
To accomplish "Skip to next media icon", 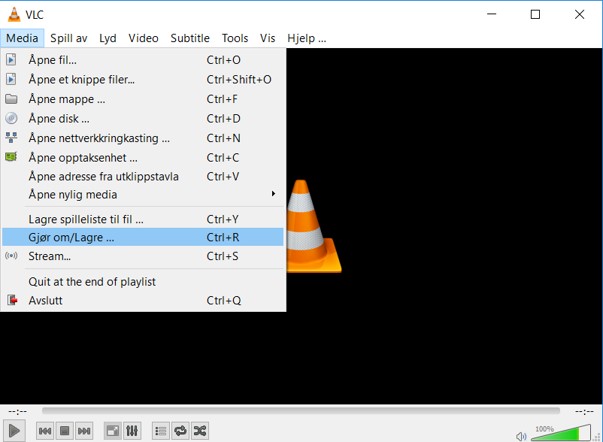I will click(85, 431).
